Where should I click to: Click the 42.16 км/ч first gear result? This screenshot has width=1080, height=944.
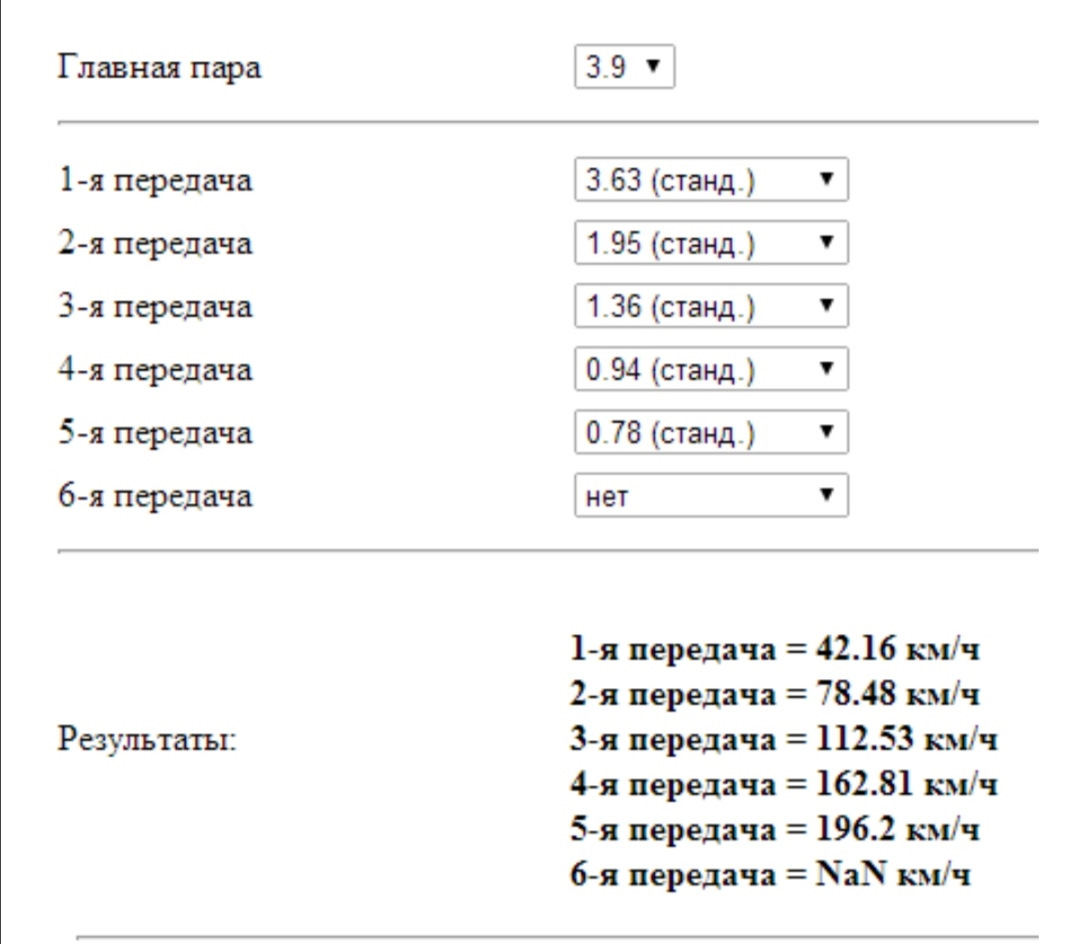pos(776,650)
